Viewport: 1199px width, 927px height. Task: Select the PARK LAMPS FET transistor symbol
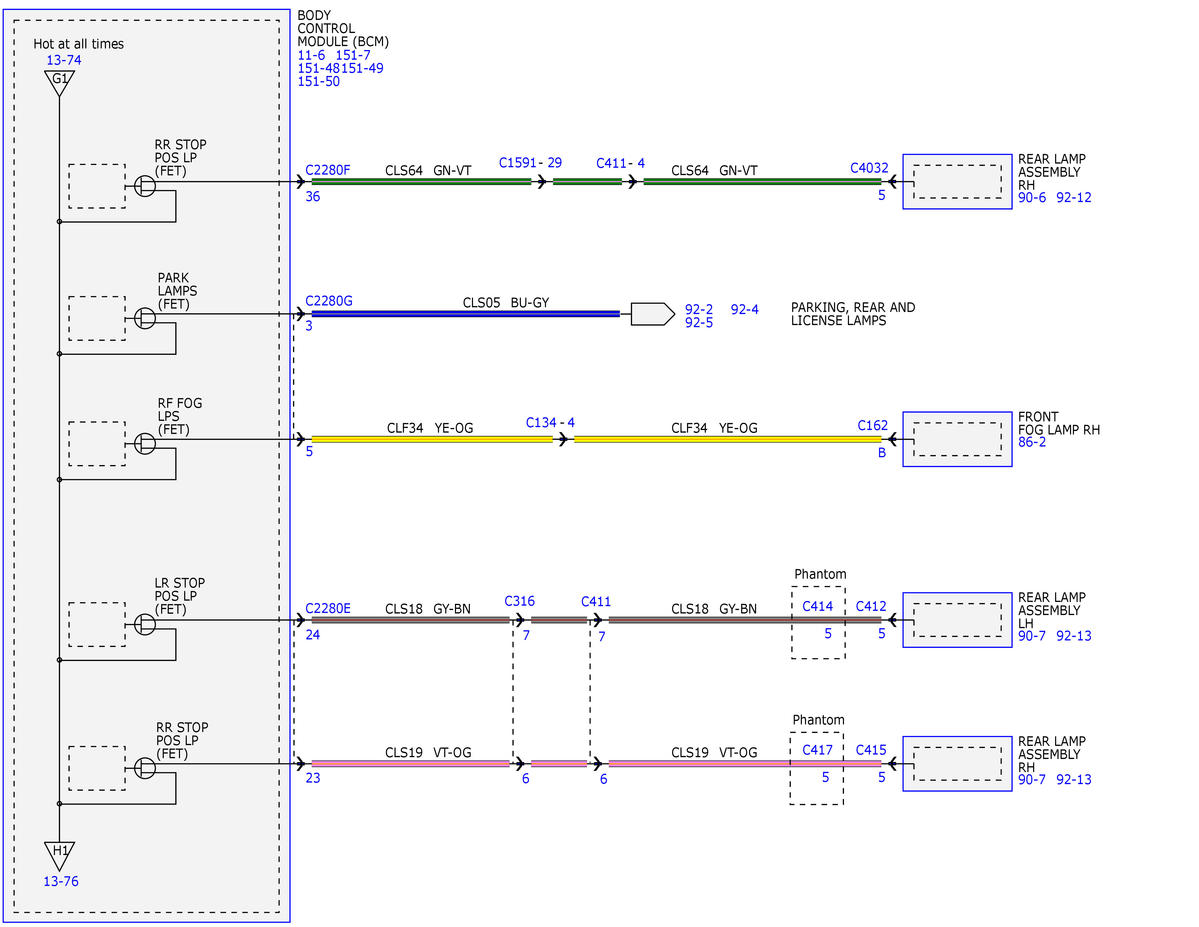click(x=145, y=318)
